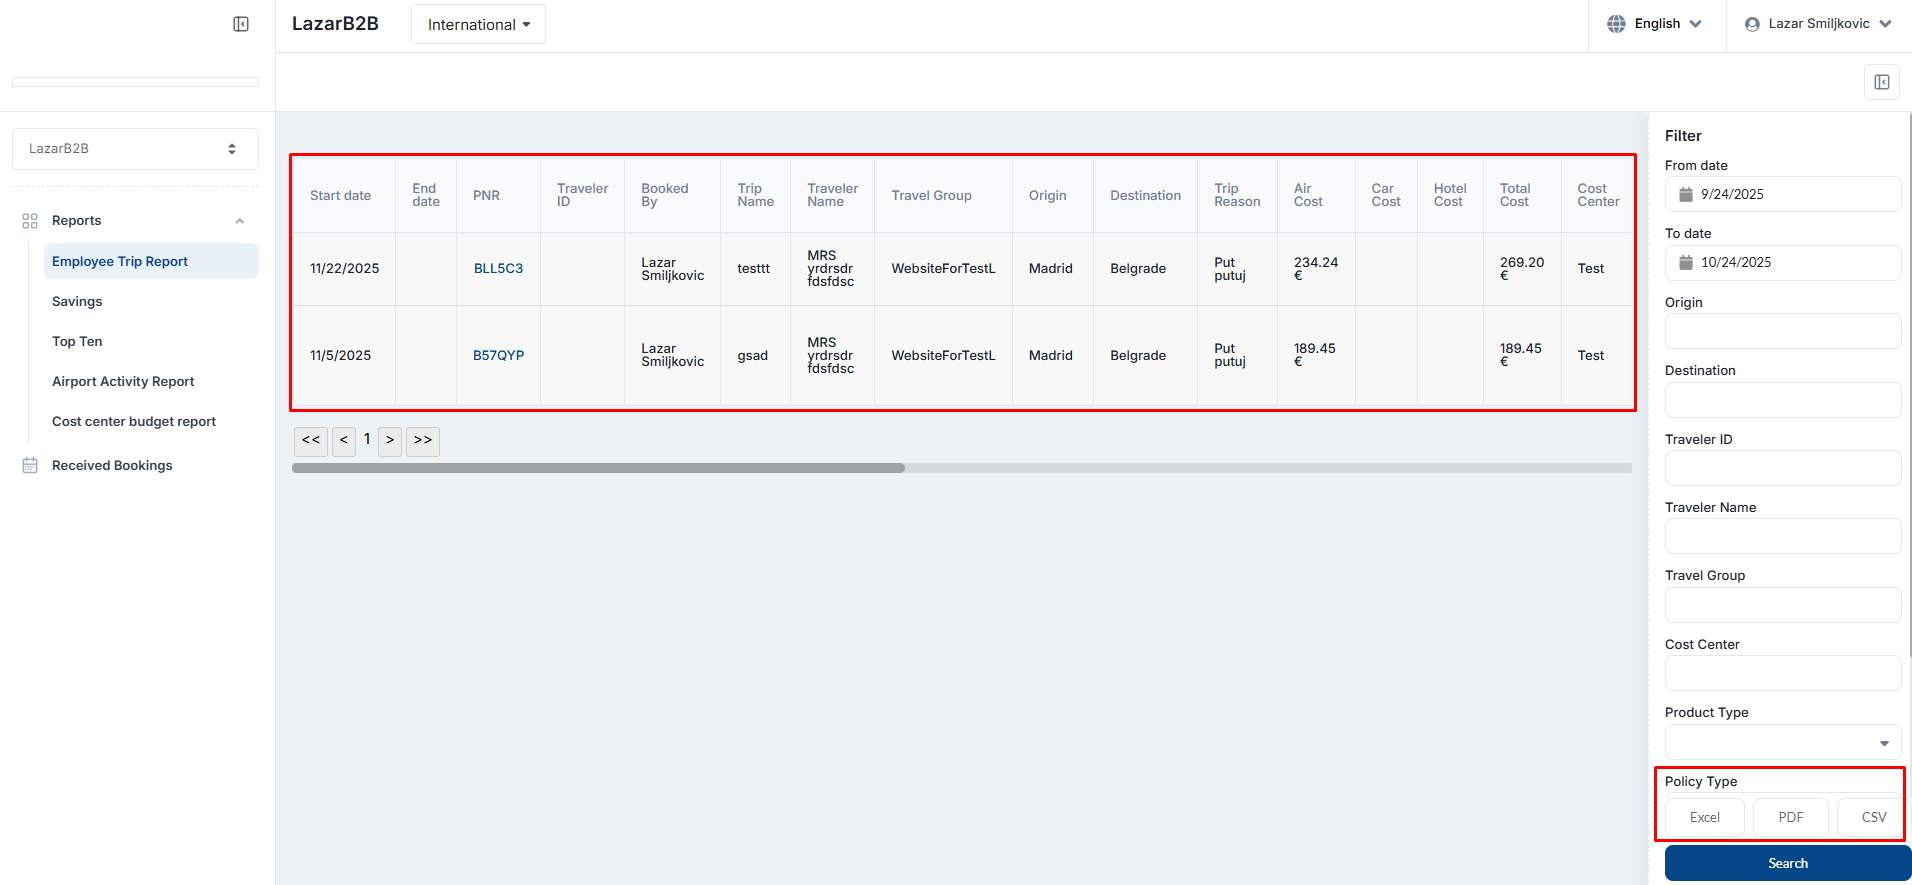This screenshot has width=1912, height=885.
Task: Go to next page button
Action: click(390, 440)
